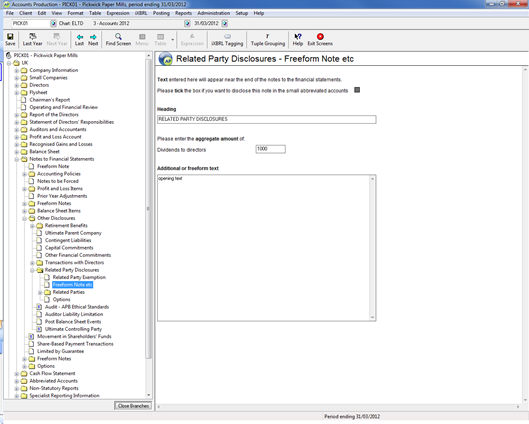Expand Profit and Loss Account folder
529x424 pixels.
tap(17, 137)
